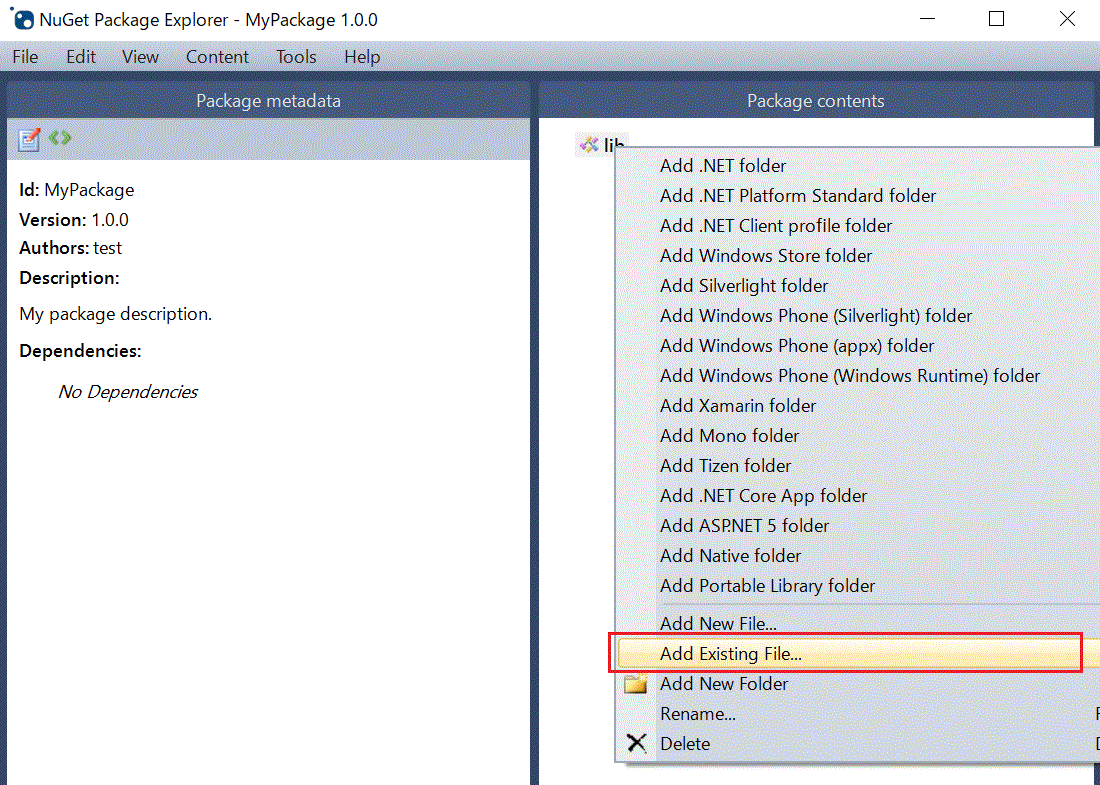
Task: Select Add Mono folder
Action: (x=857, y=436)
